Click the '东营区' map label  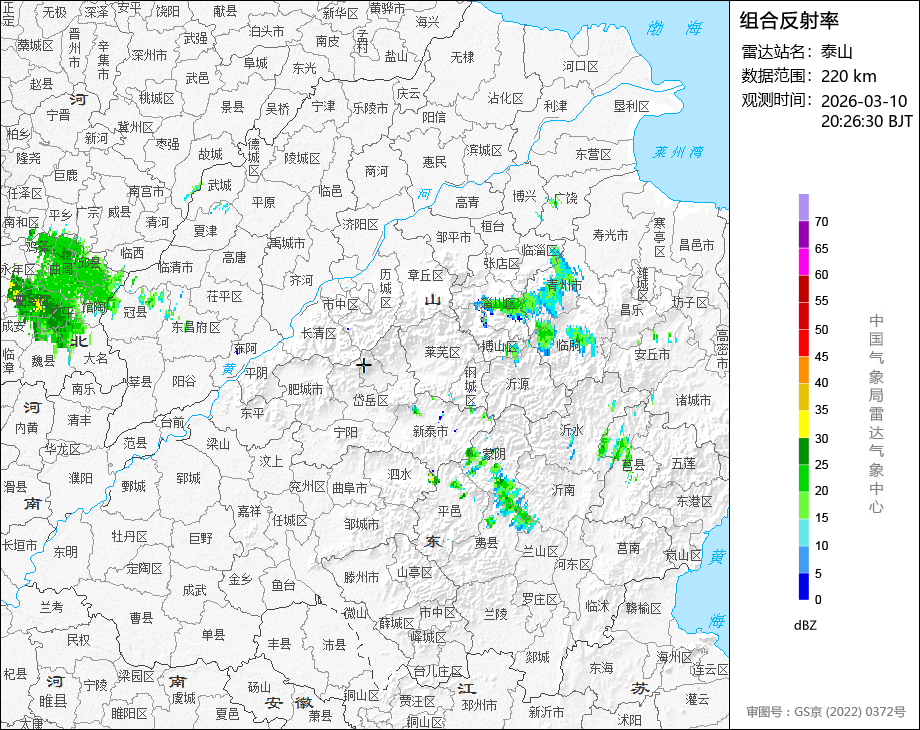coord(593,154)
